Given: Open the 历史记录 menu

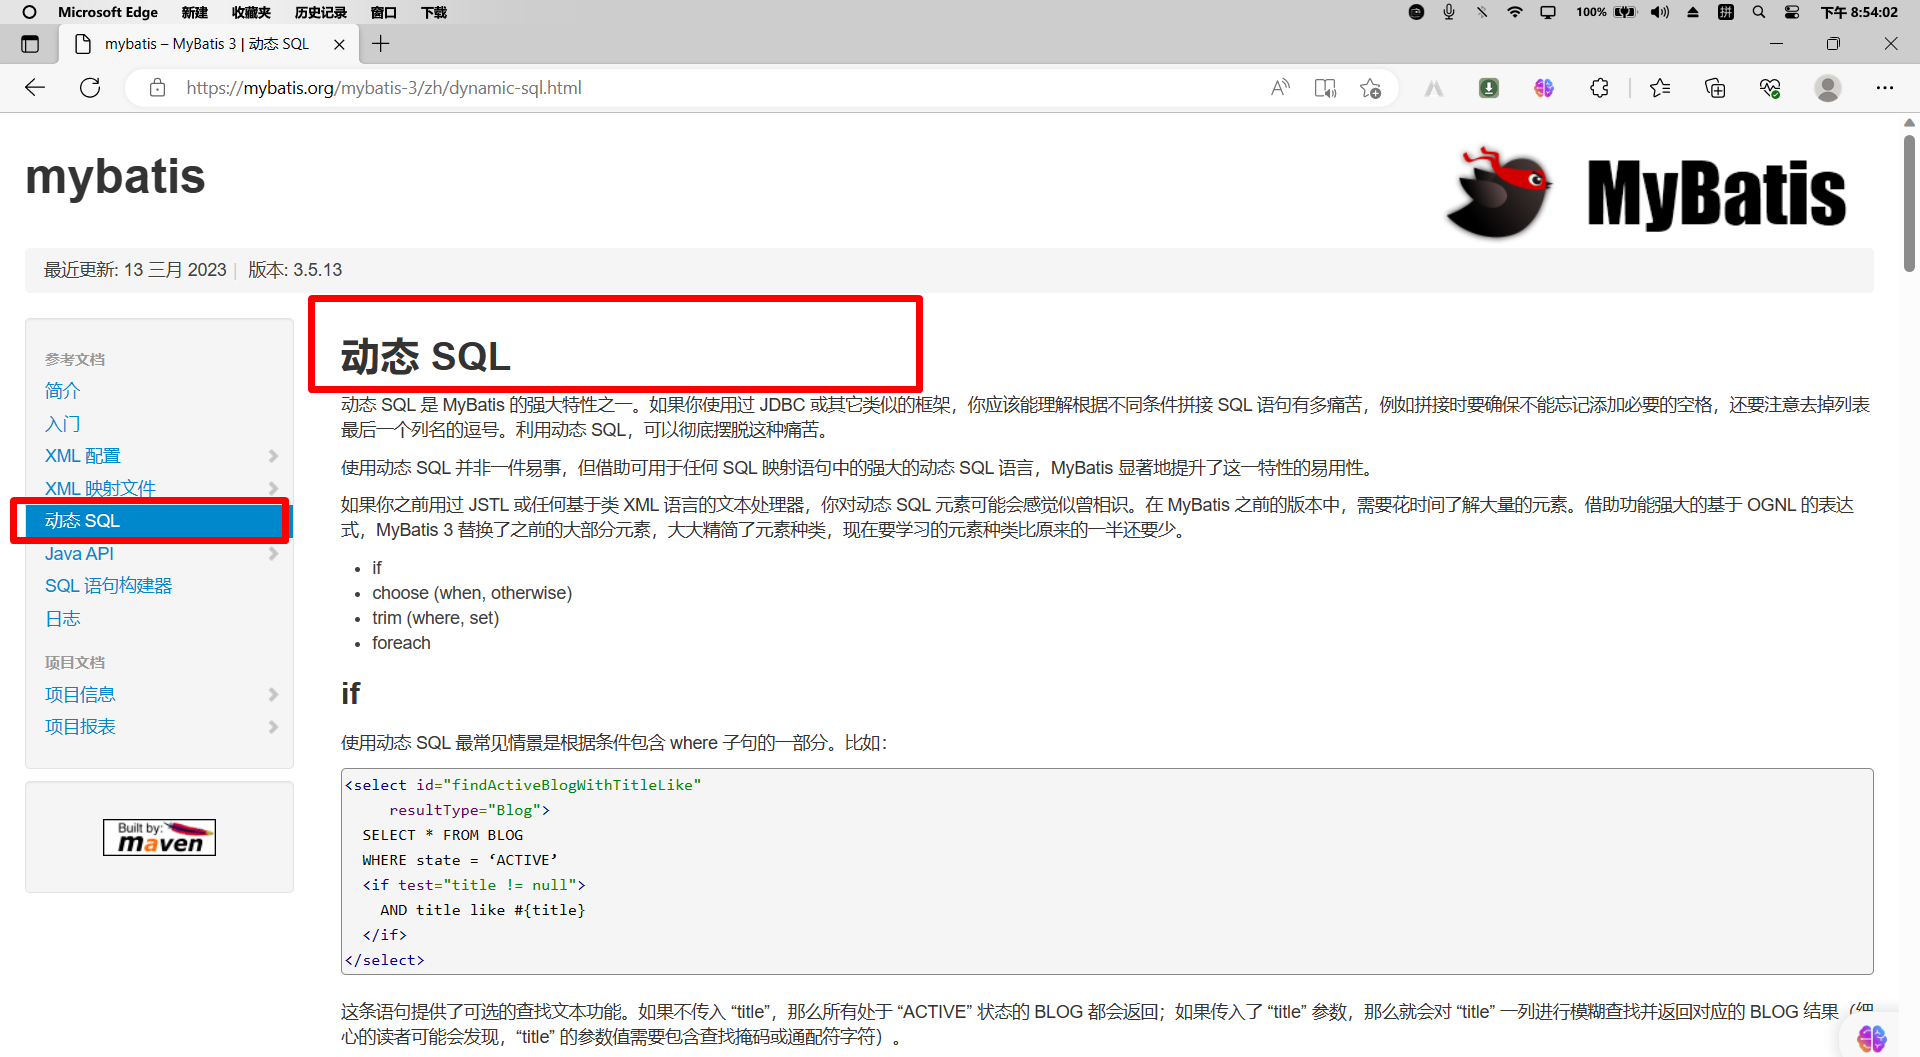Looking at the screenshot, I should [x=320, y=12].
